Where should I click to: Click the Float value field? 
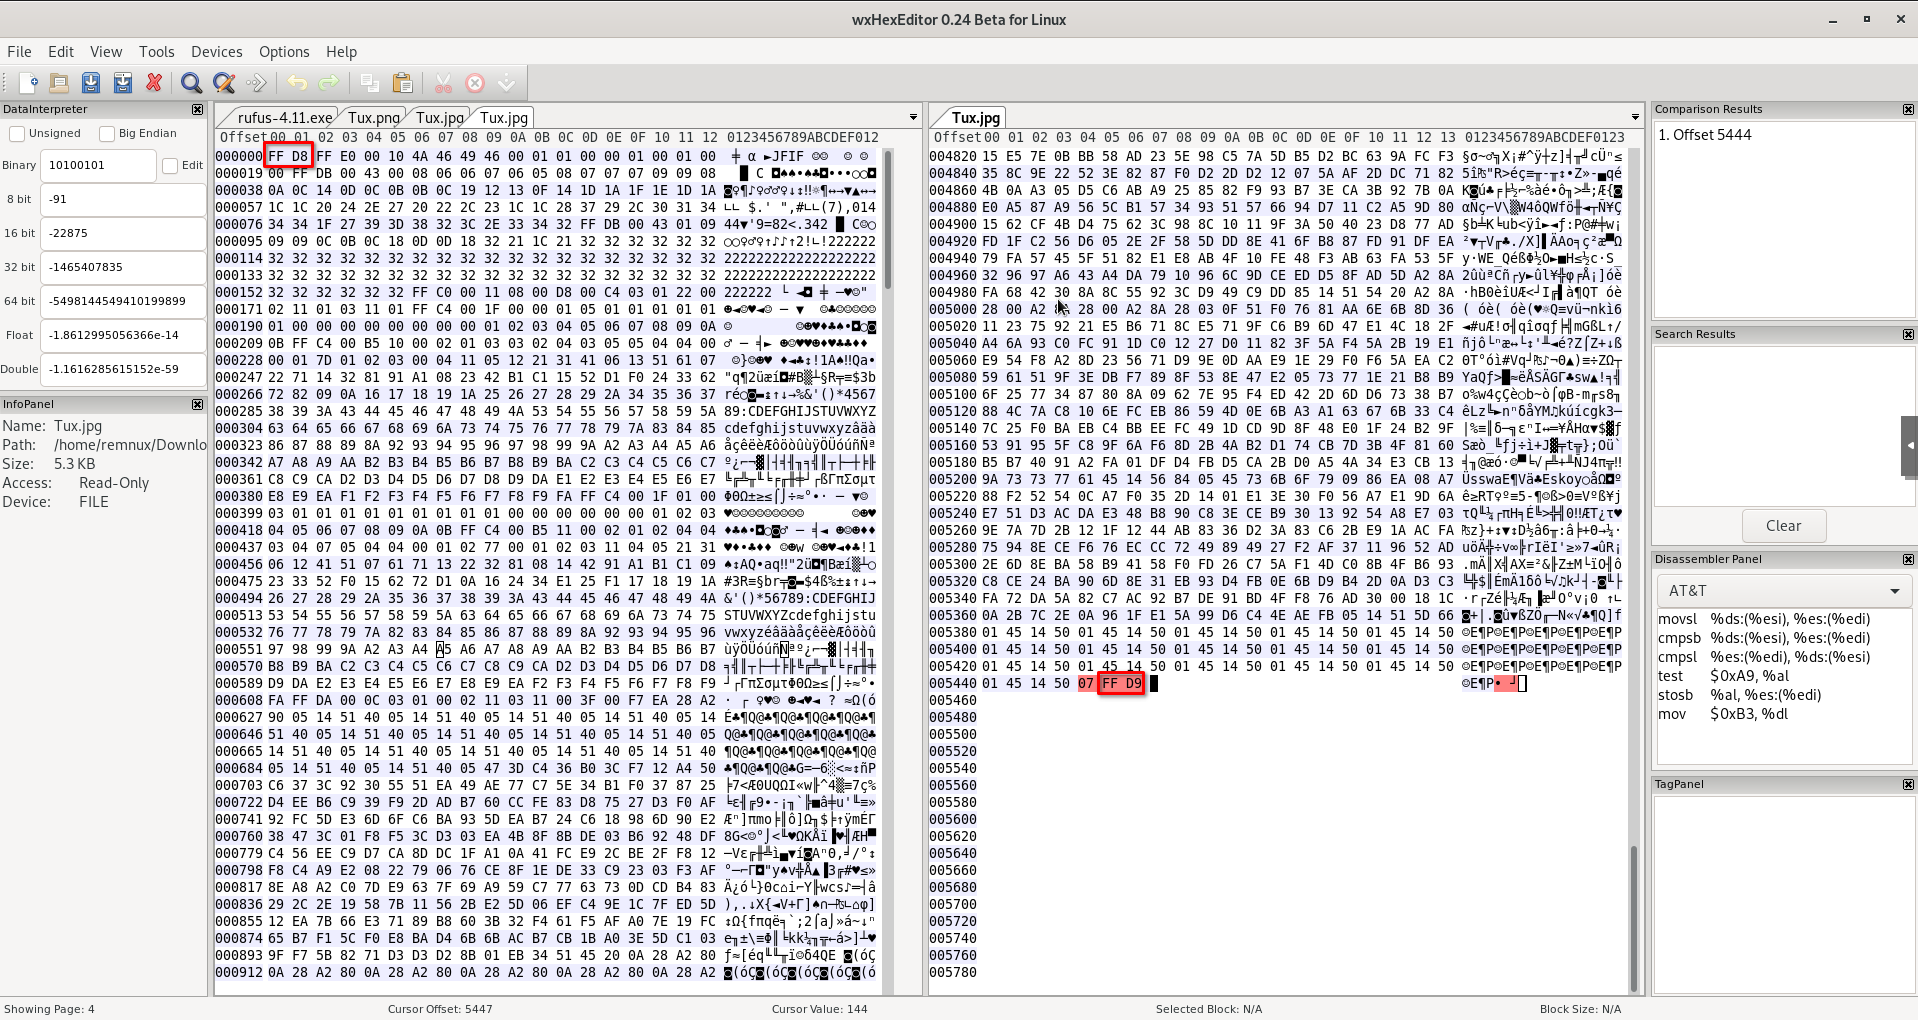(x=123, y=336)
